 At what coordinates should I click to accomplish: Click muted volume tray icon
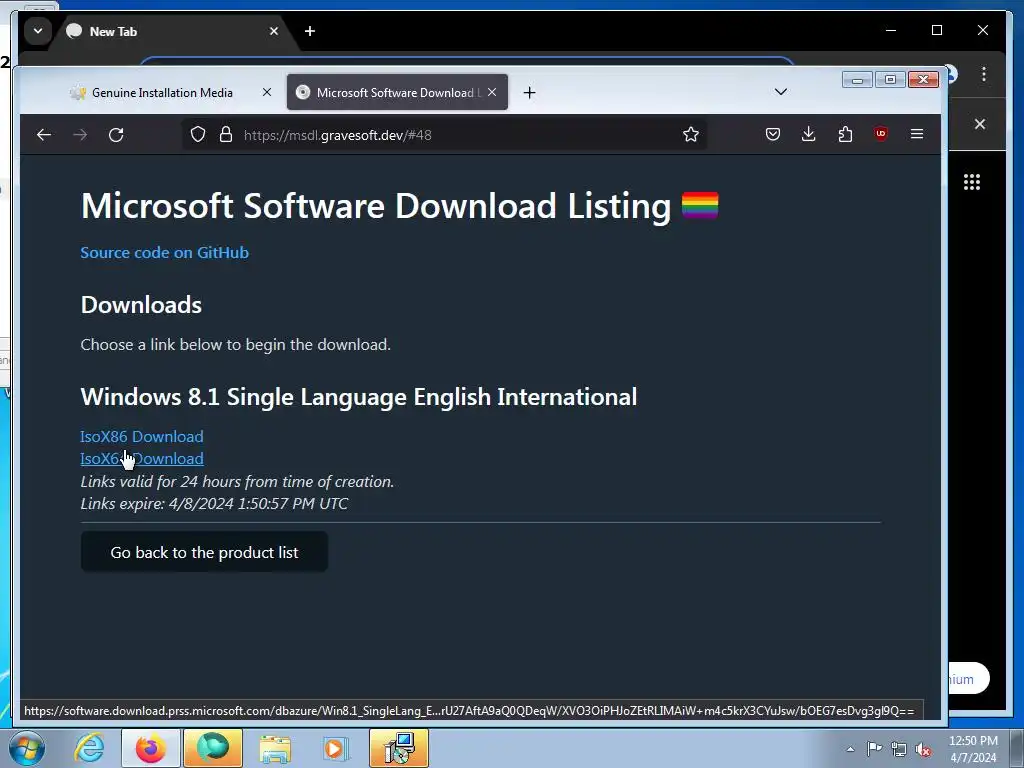[923, 750]
